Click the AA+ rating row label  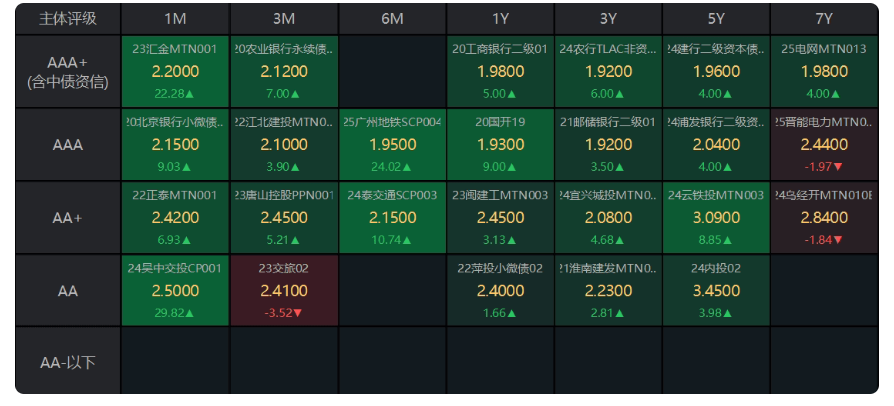68,218
